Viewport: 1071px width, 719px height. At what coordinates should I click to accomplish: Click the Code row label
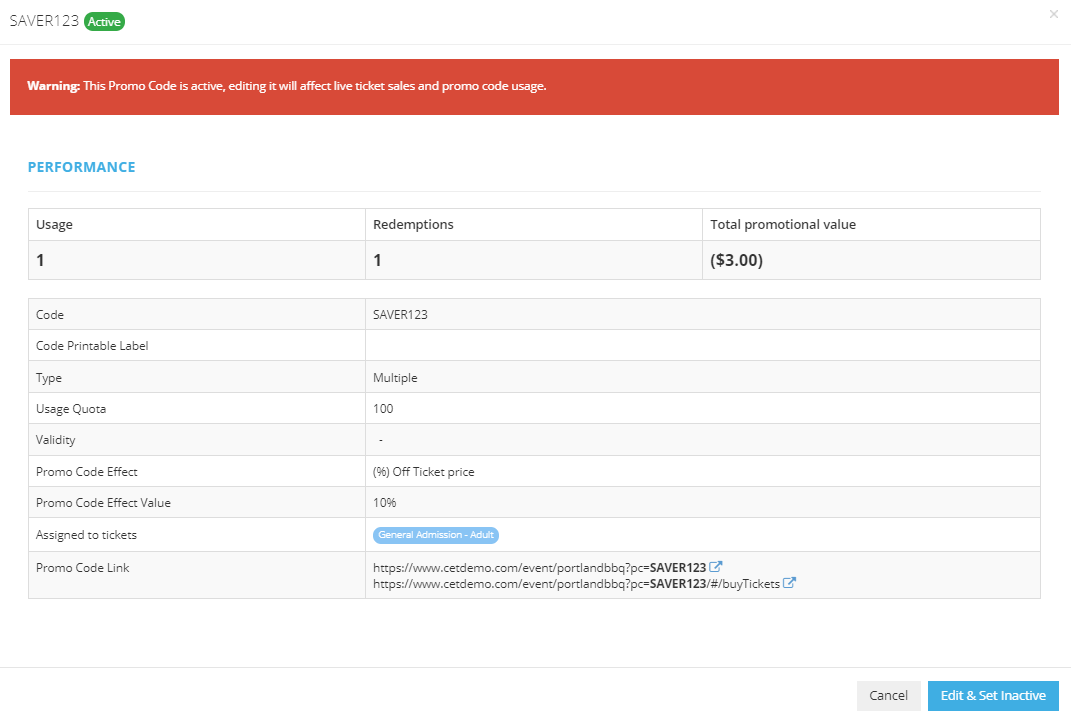coord(50,315)
